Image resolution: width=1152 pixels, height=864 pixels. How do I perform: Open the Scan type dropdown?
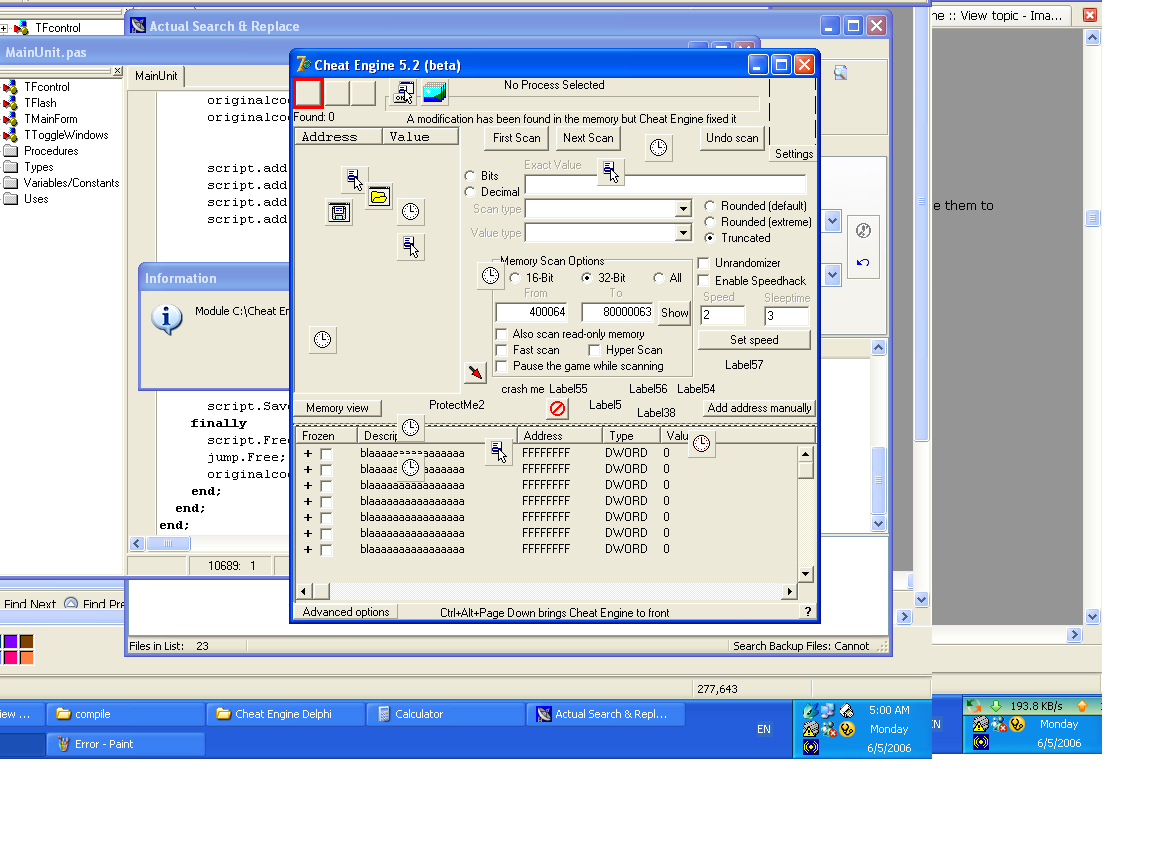coord(683,209)
